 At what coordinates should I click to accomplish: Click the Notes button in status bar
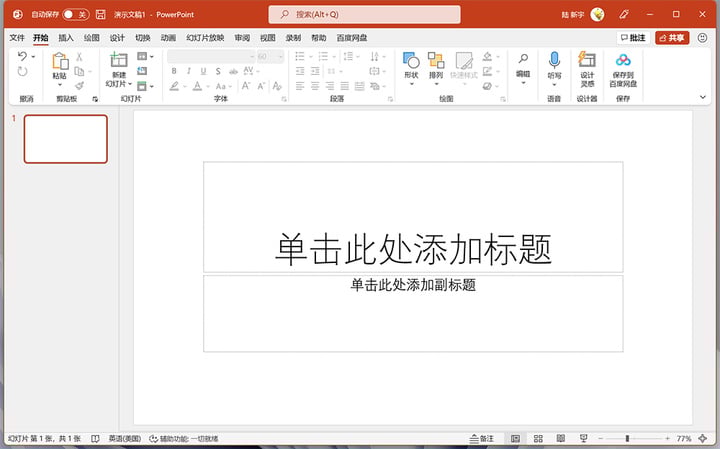pos(482,438)
